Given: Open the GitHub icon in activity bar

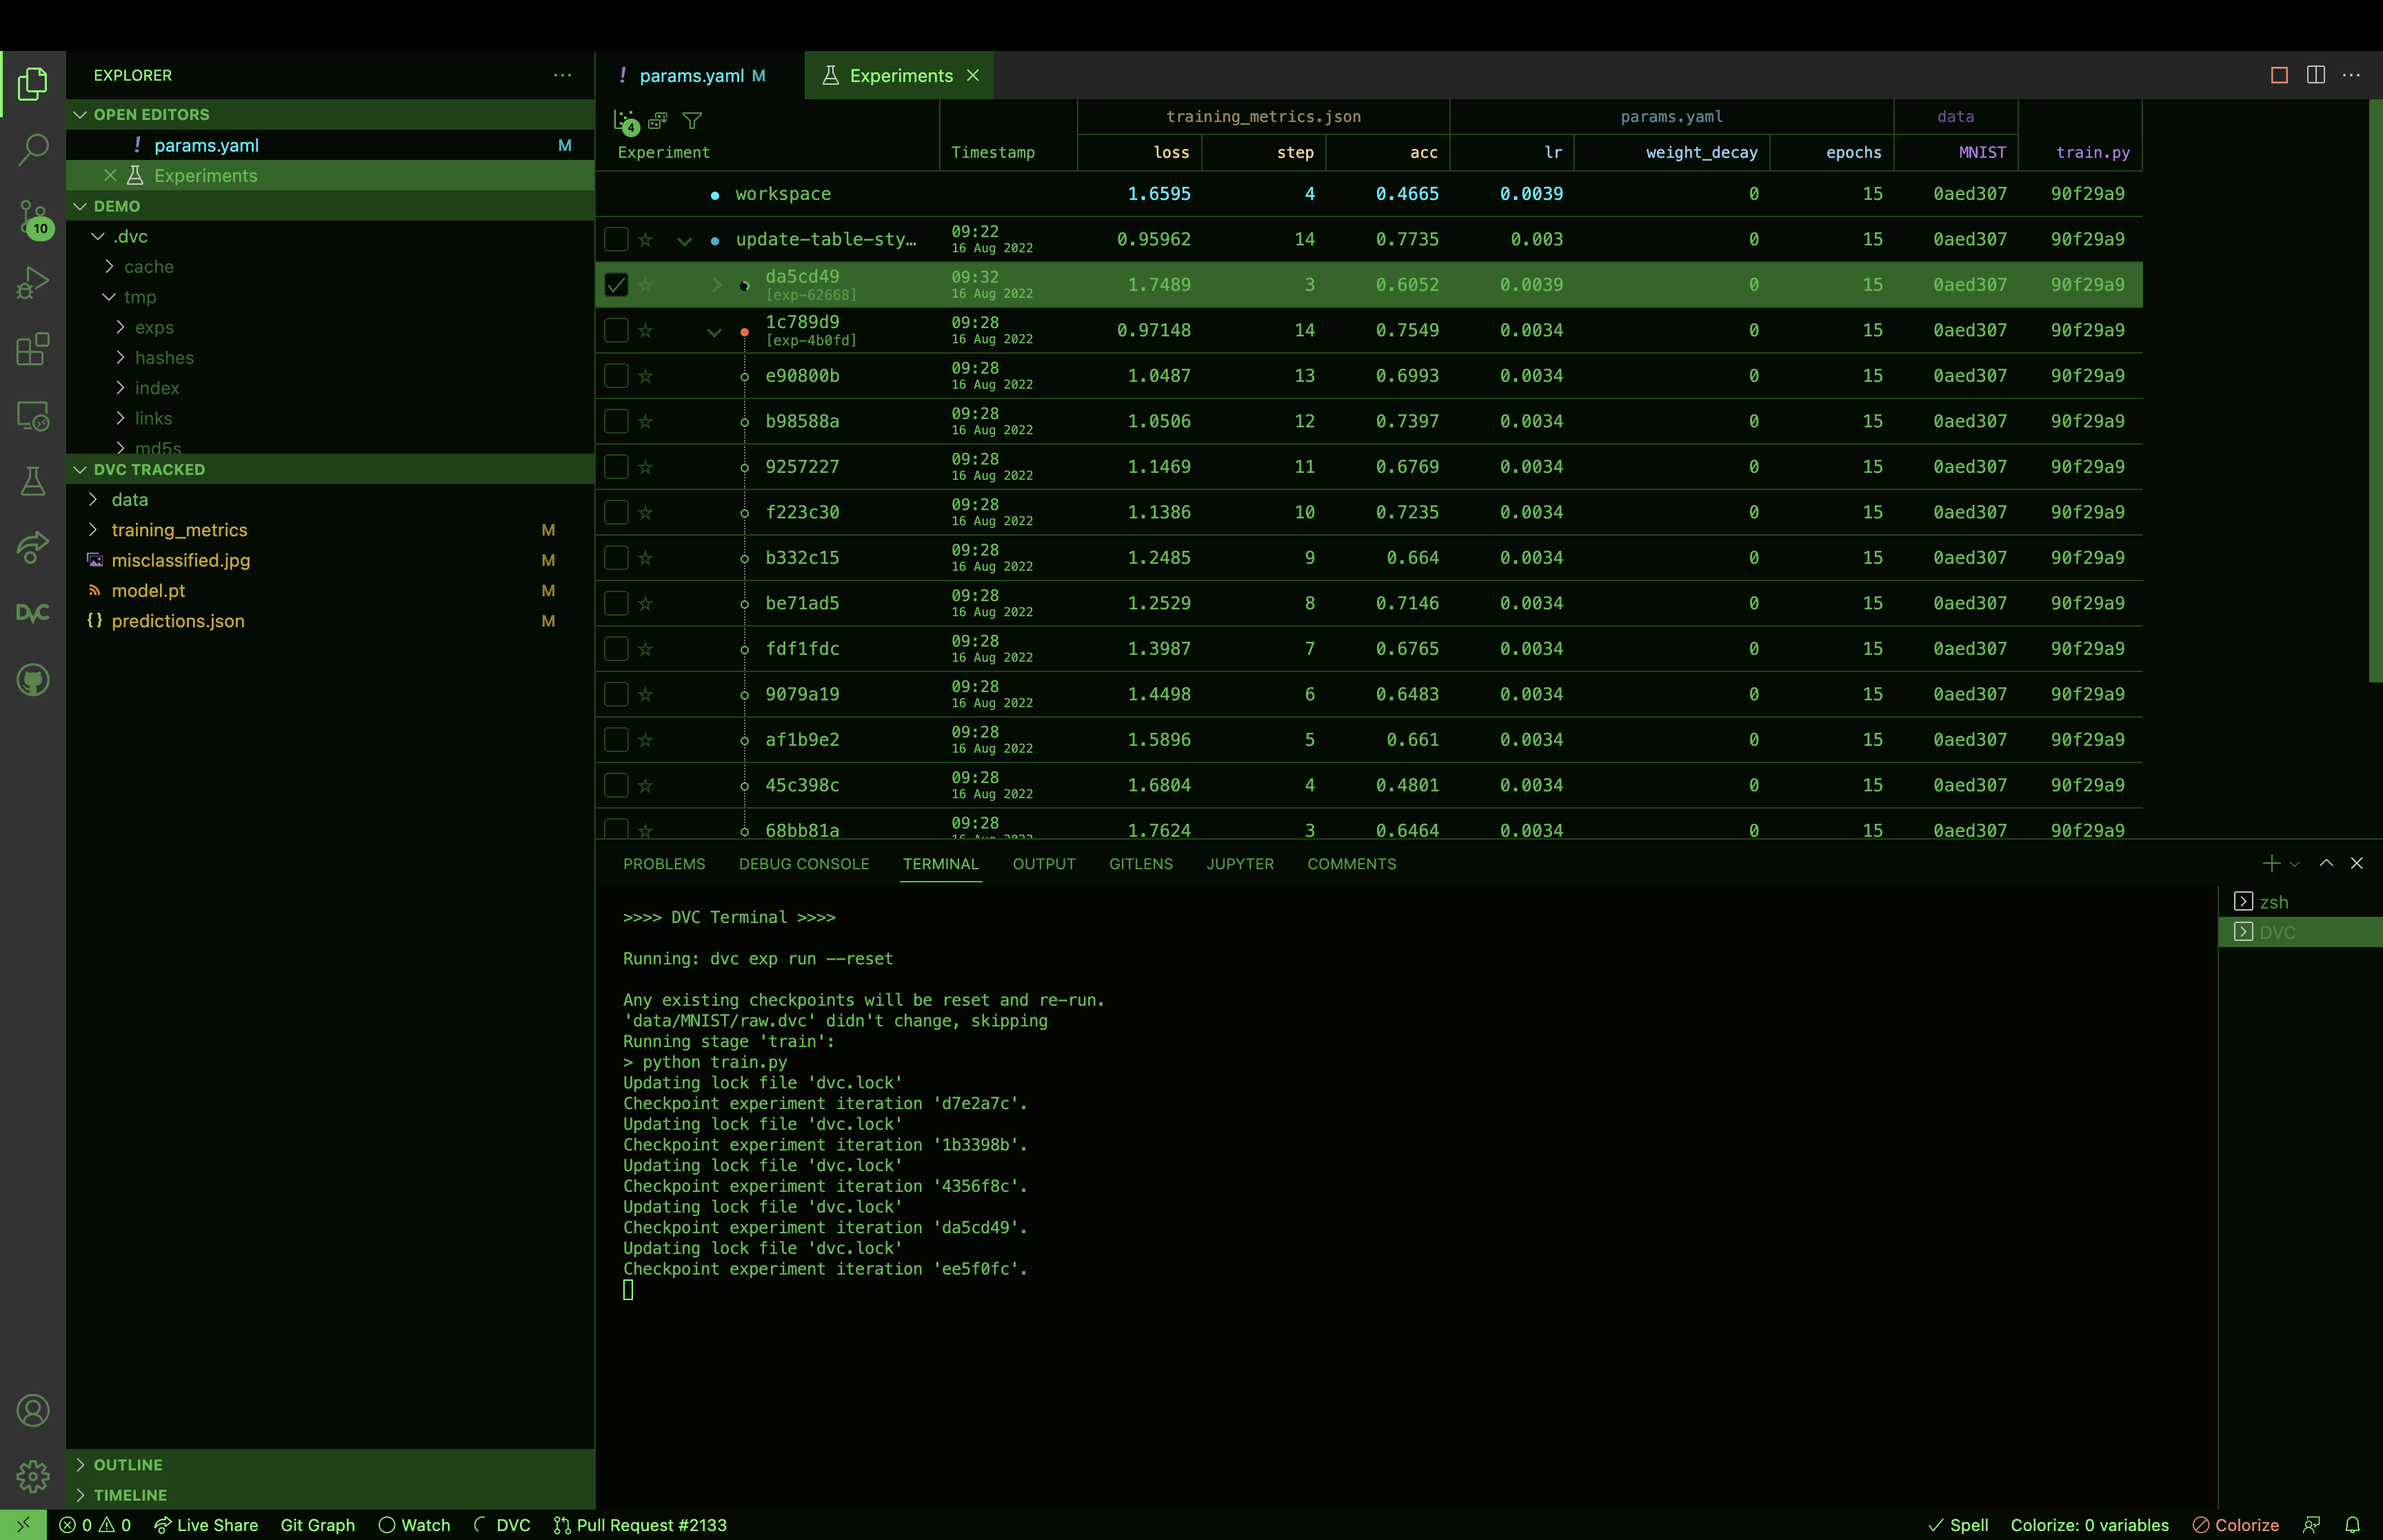Looking at the screenshot, I should (x=33, y=680).
